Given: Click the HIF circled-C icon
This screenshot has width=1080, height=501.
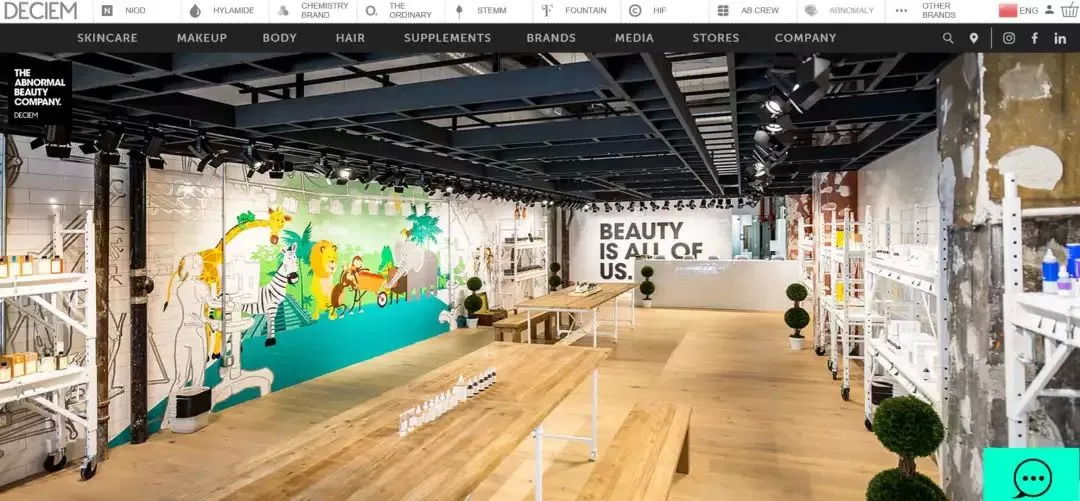Looking at the screenshot, I should click(x=635, y=10).
